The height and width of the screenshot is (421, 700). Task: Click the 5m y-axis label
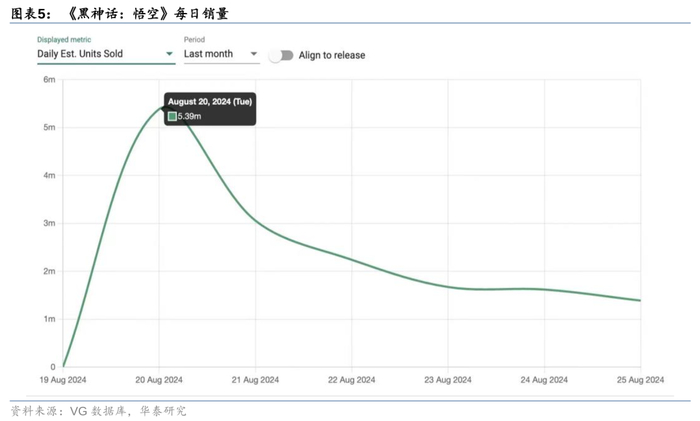pyautogui.click(x=49, y=127)
